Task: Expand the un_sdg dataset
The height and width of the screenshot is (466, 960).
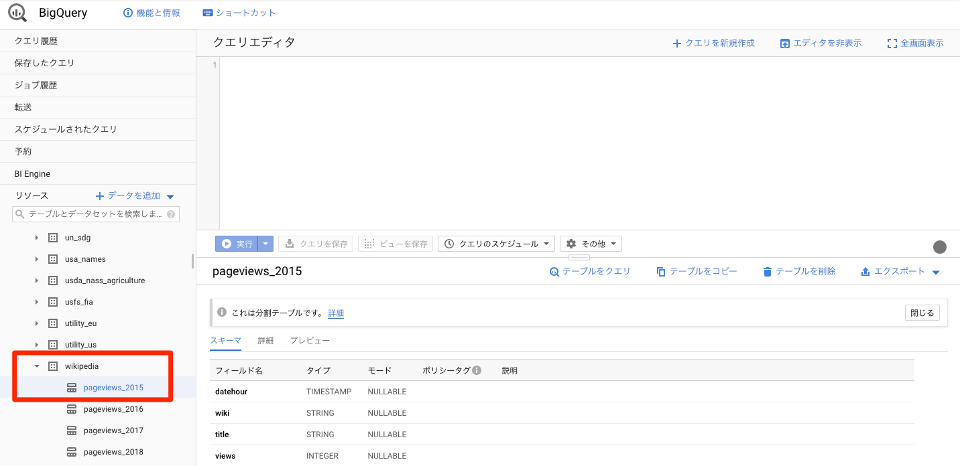Action: pos(36,237)
